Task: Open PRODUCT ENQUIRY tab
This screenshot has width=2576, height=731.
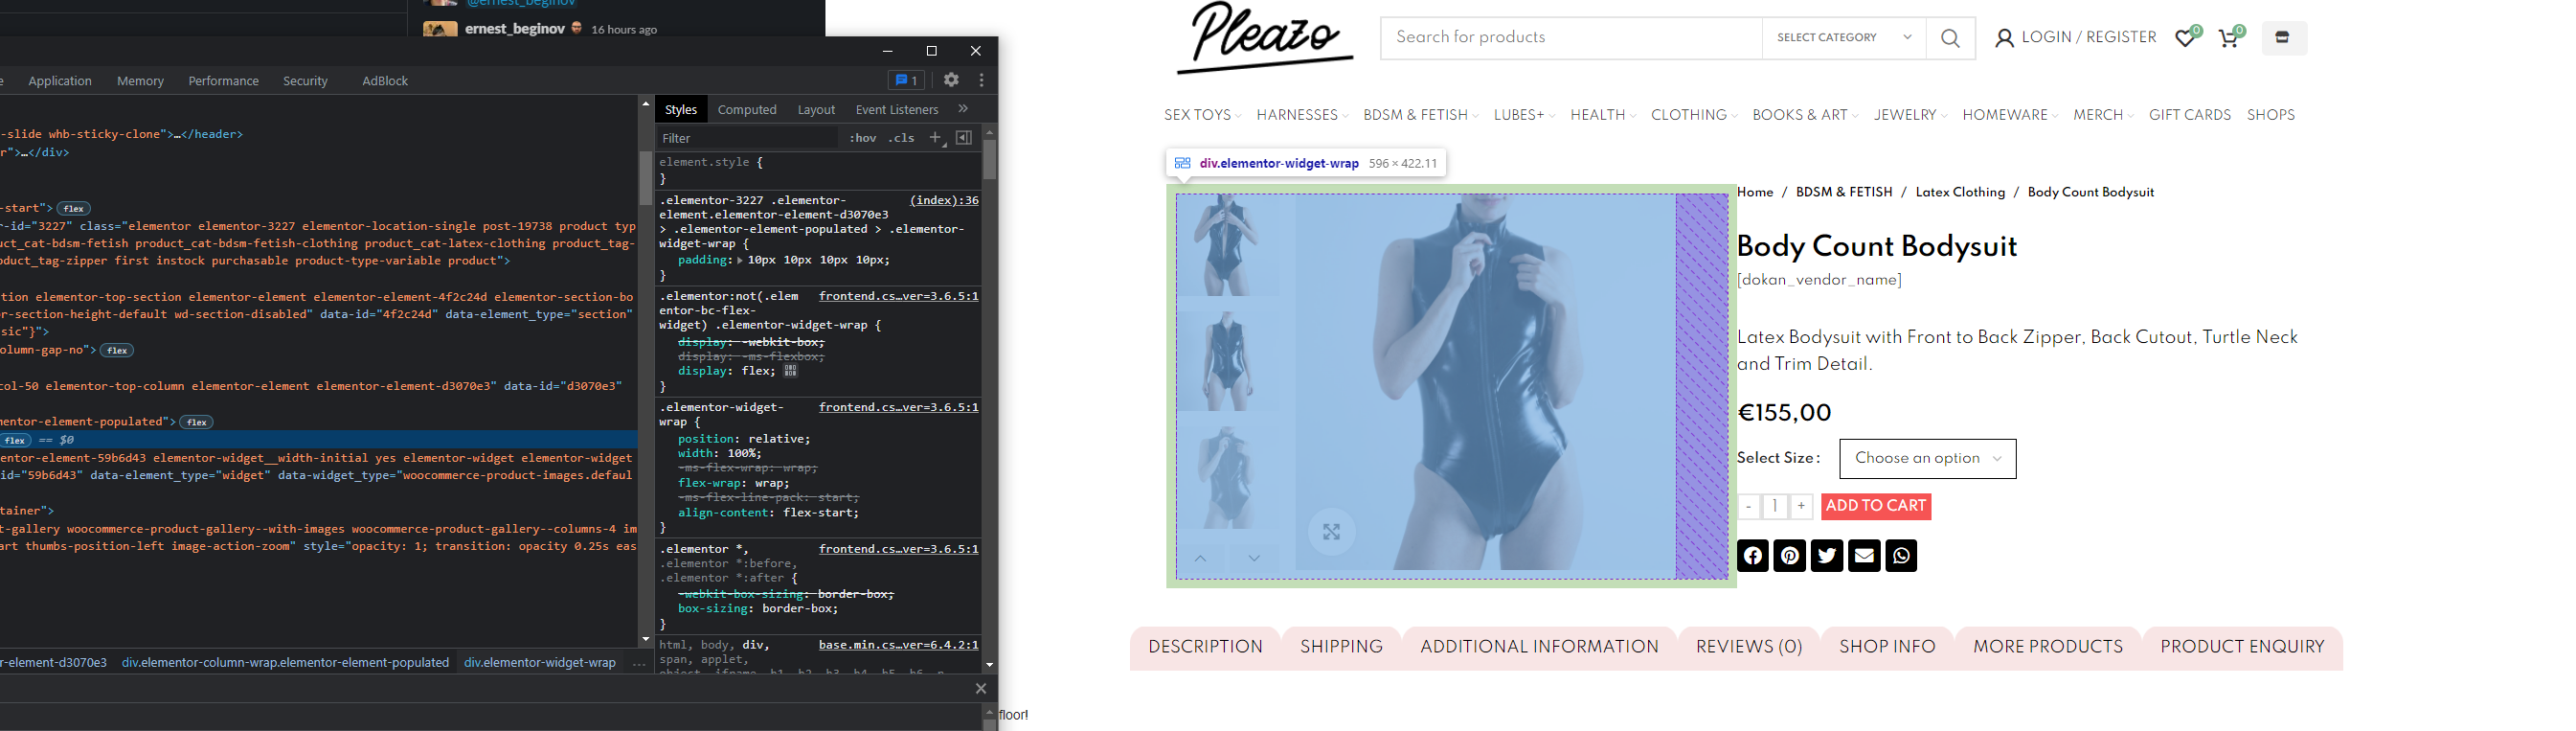Action: click(2242, 648)
